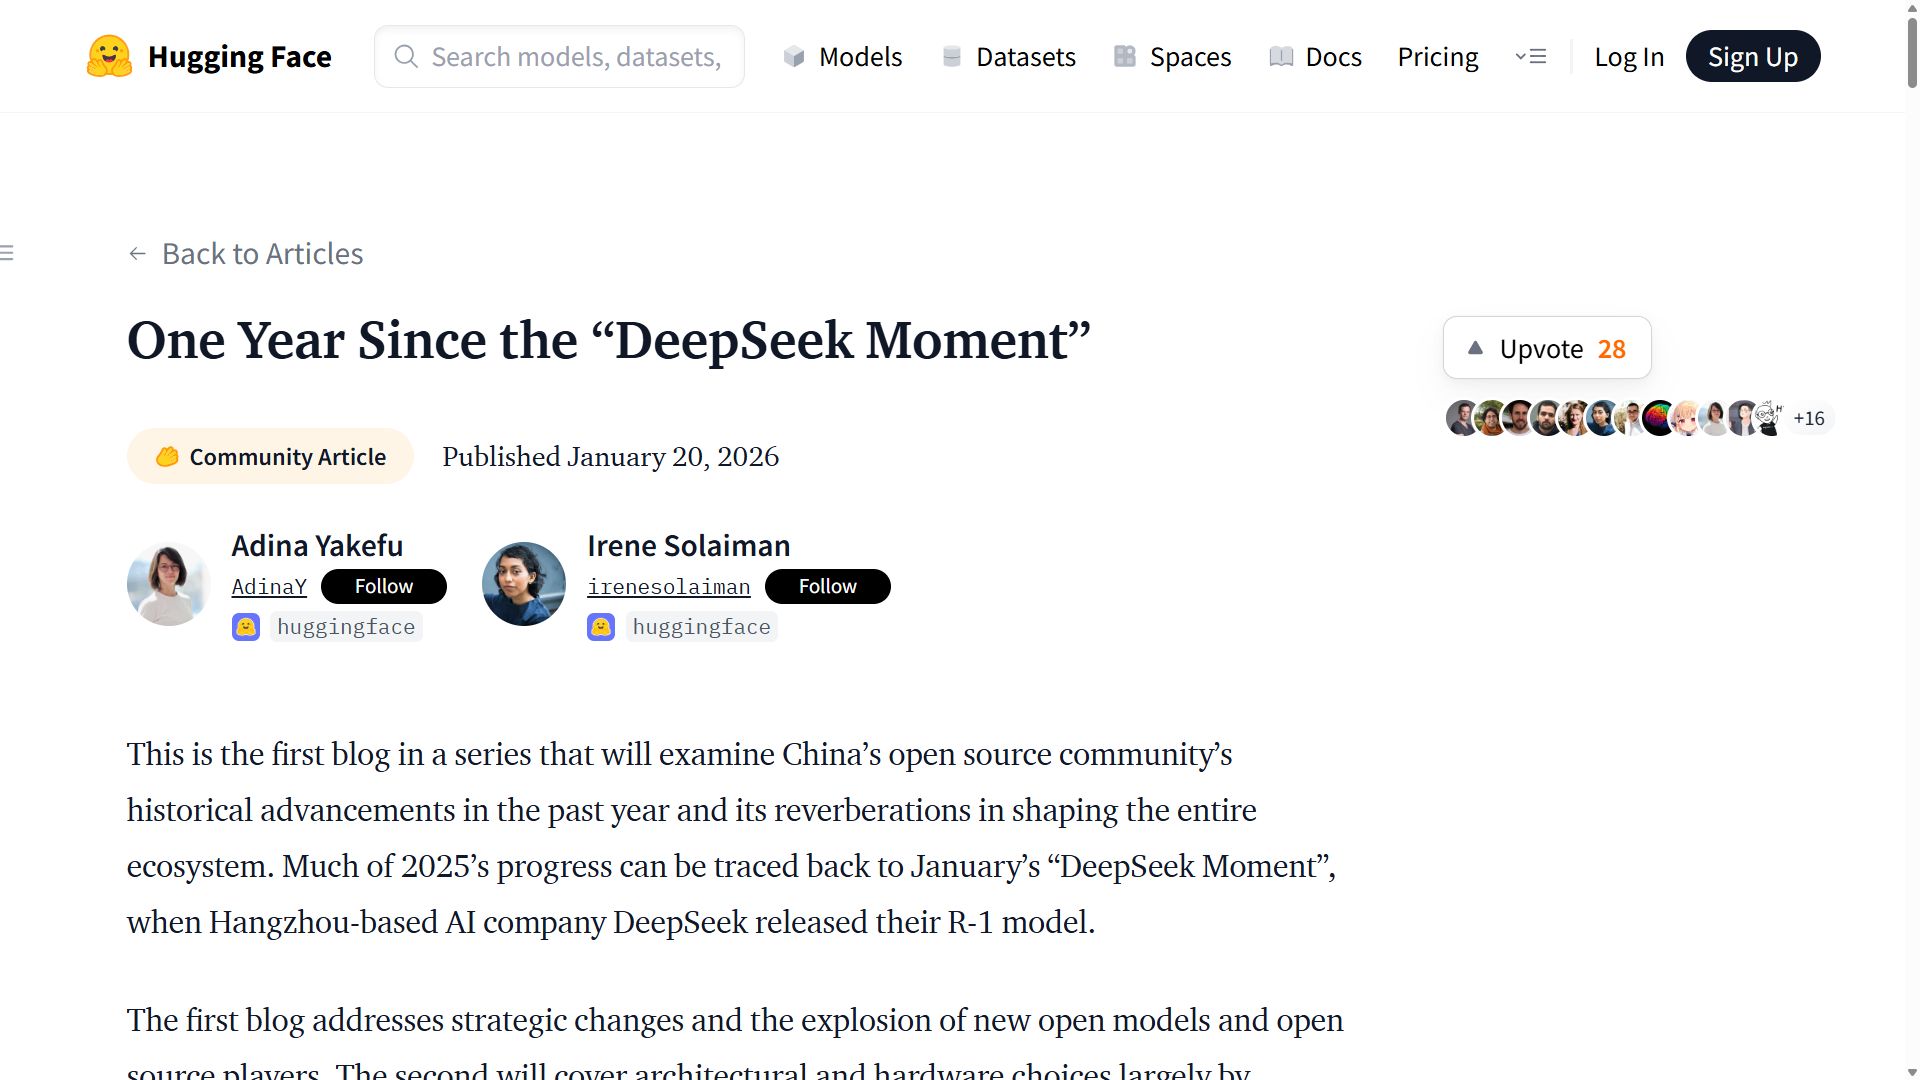This screenshot has height=1080, width=1920.
Task: Open the Pricing page
Action: coord(1437,57)
